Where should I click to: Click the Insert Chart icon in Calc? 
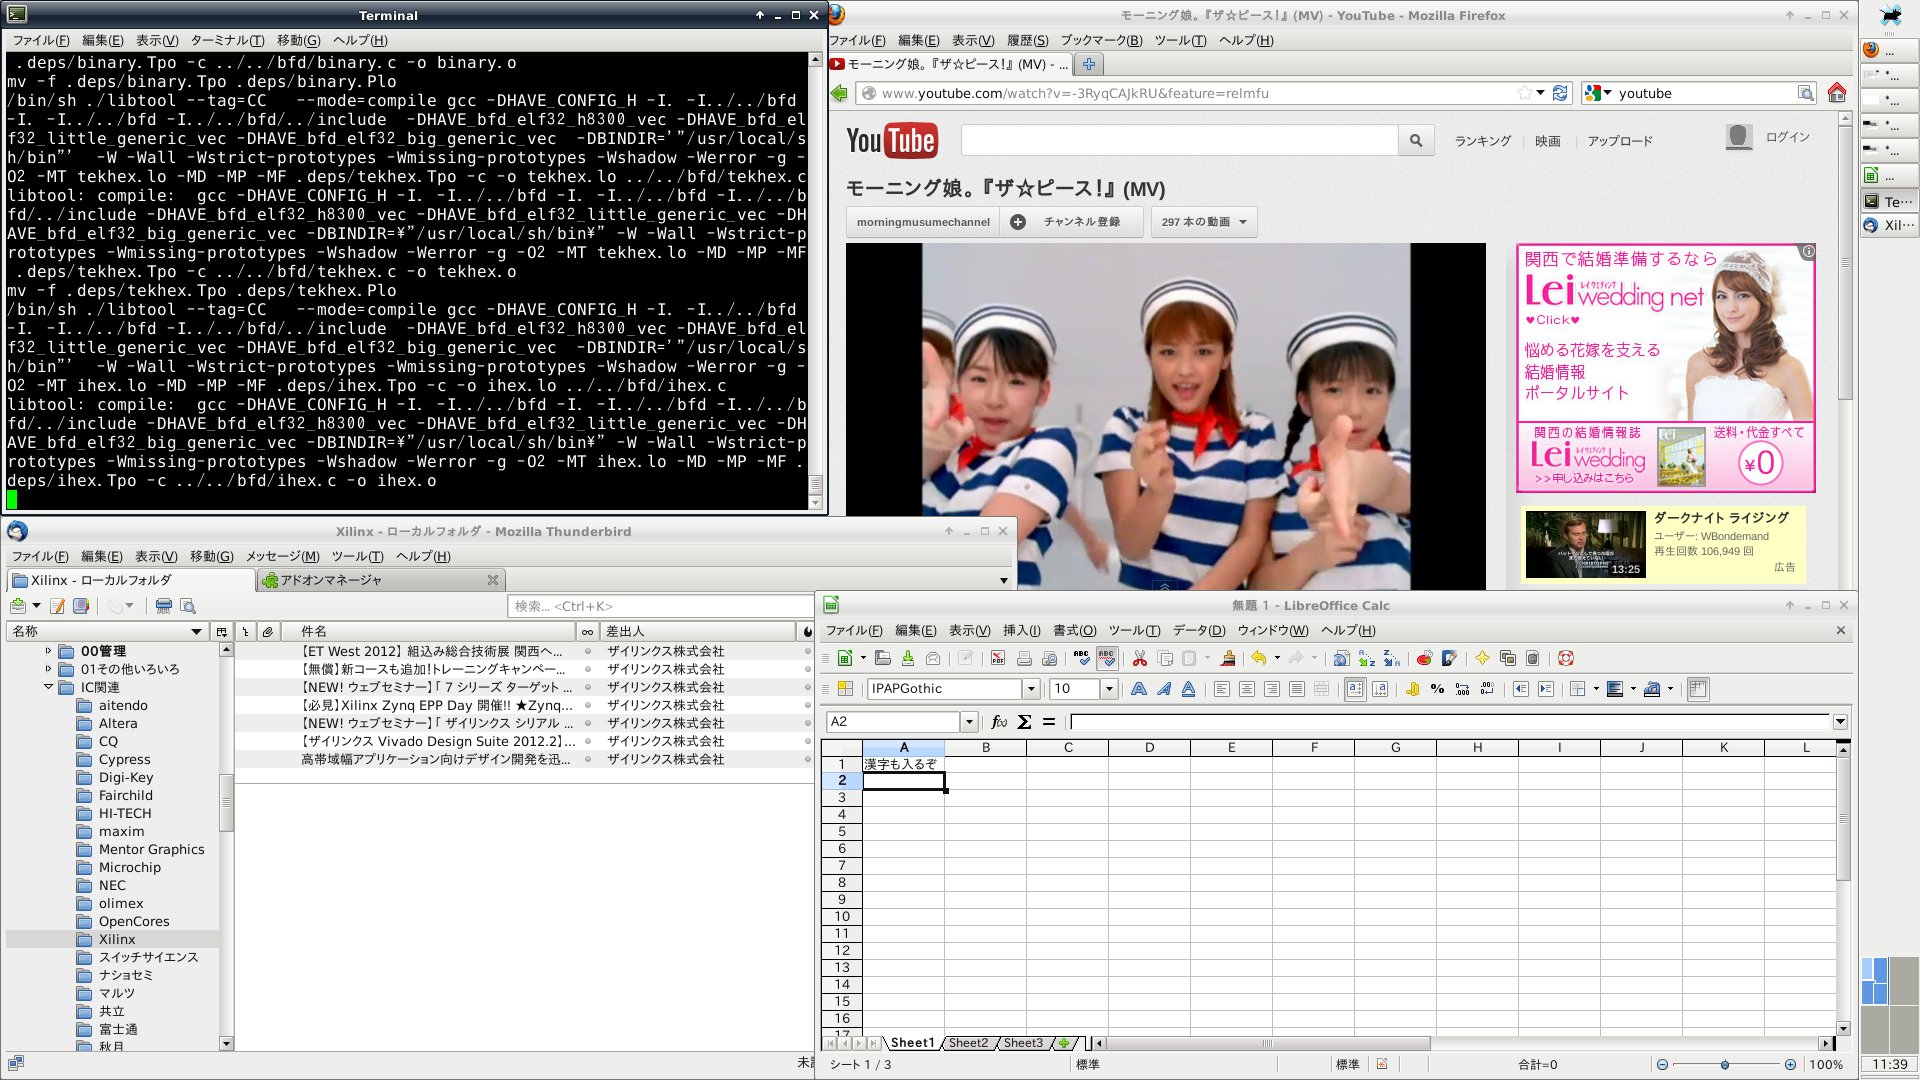point(1424,658)
